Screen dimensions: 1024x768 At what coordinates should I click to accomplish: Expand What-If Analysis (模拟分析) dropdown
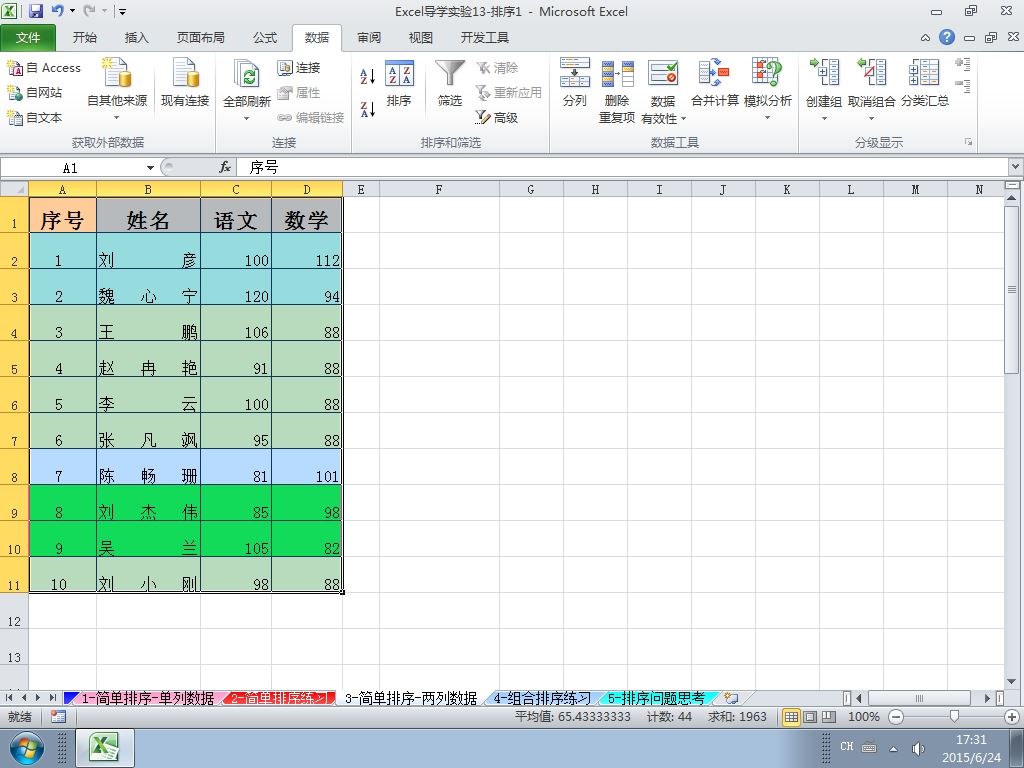coord(767,118)
